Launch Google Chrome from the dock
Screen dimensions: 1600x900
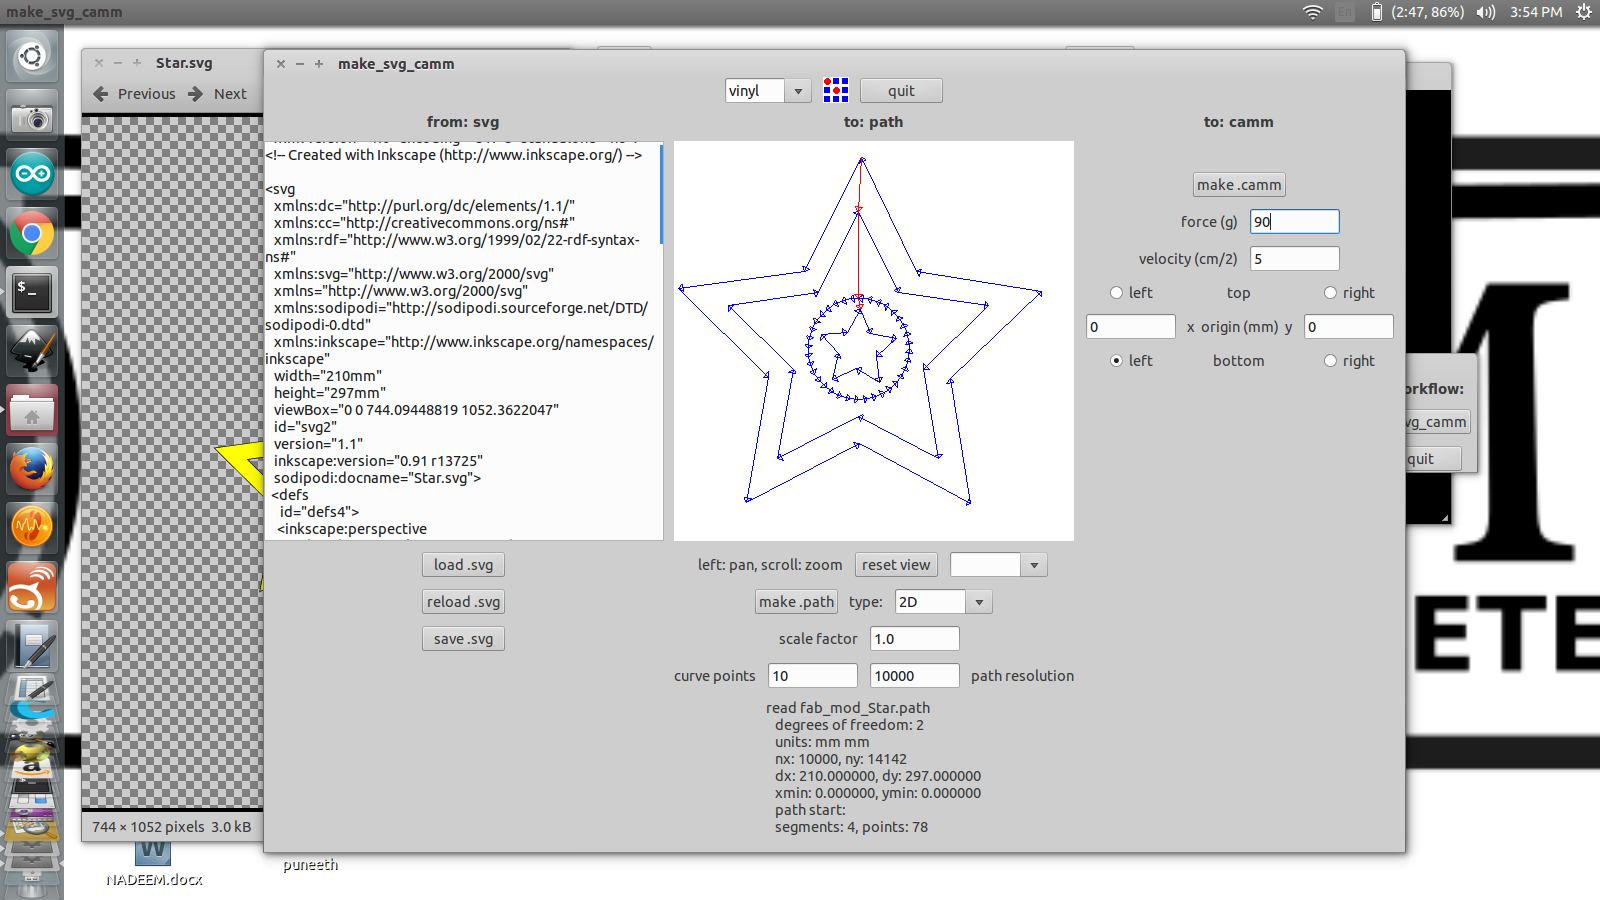(x=32, y=234)
